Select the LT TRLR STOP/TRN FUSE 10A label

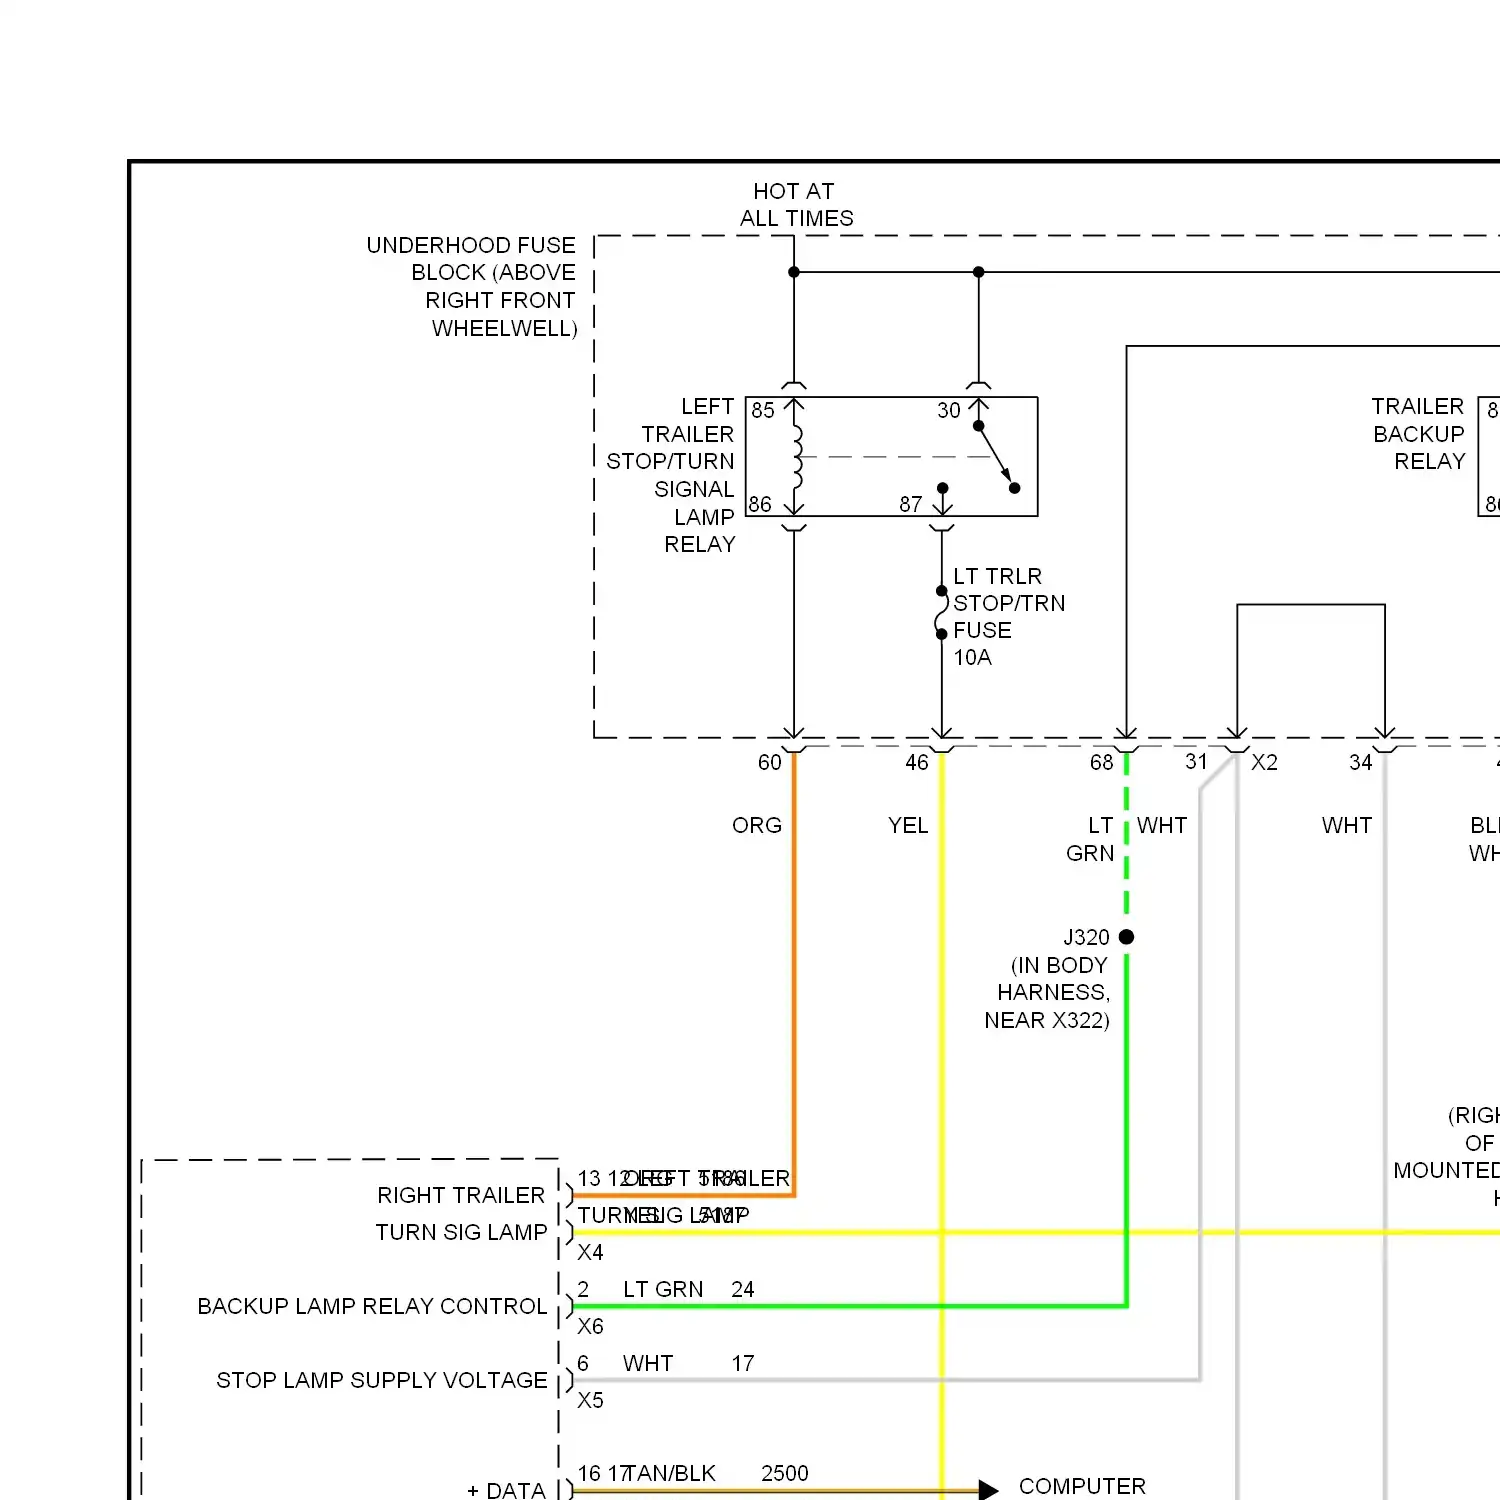tap(1009, 617)
